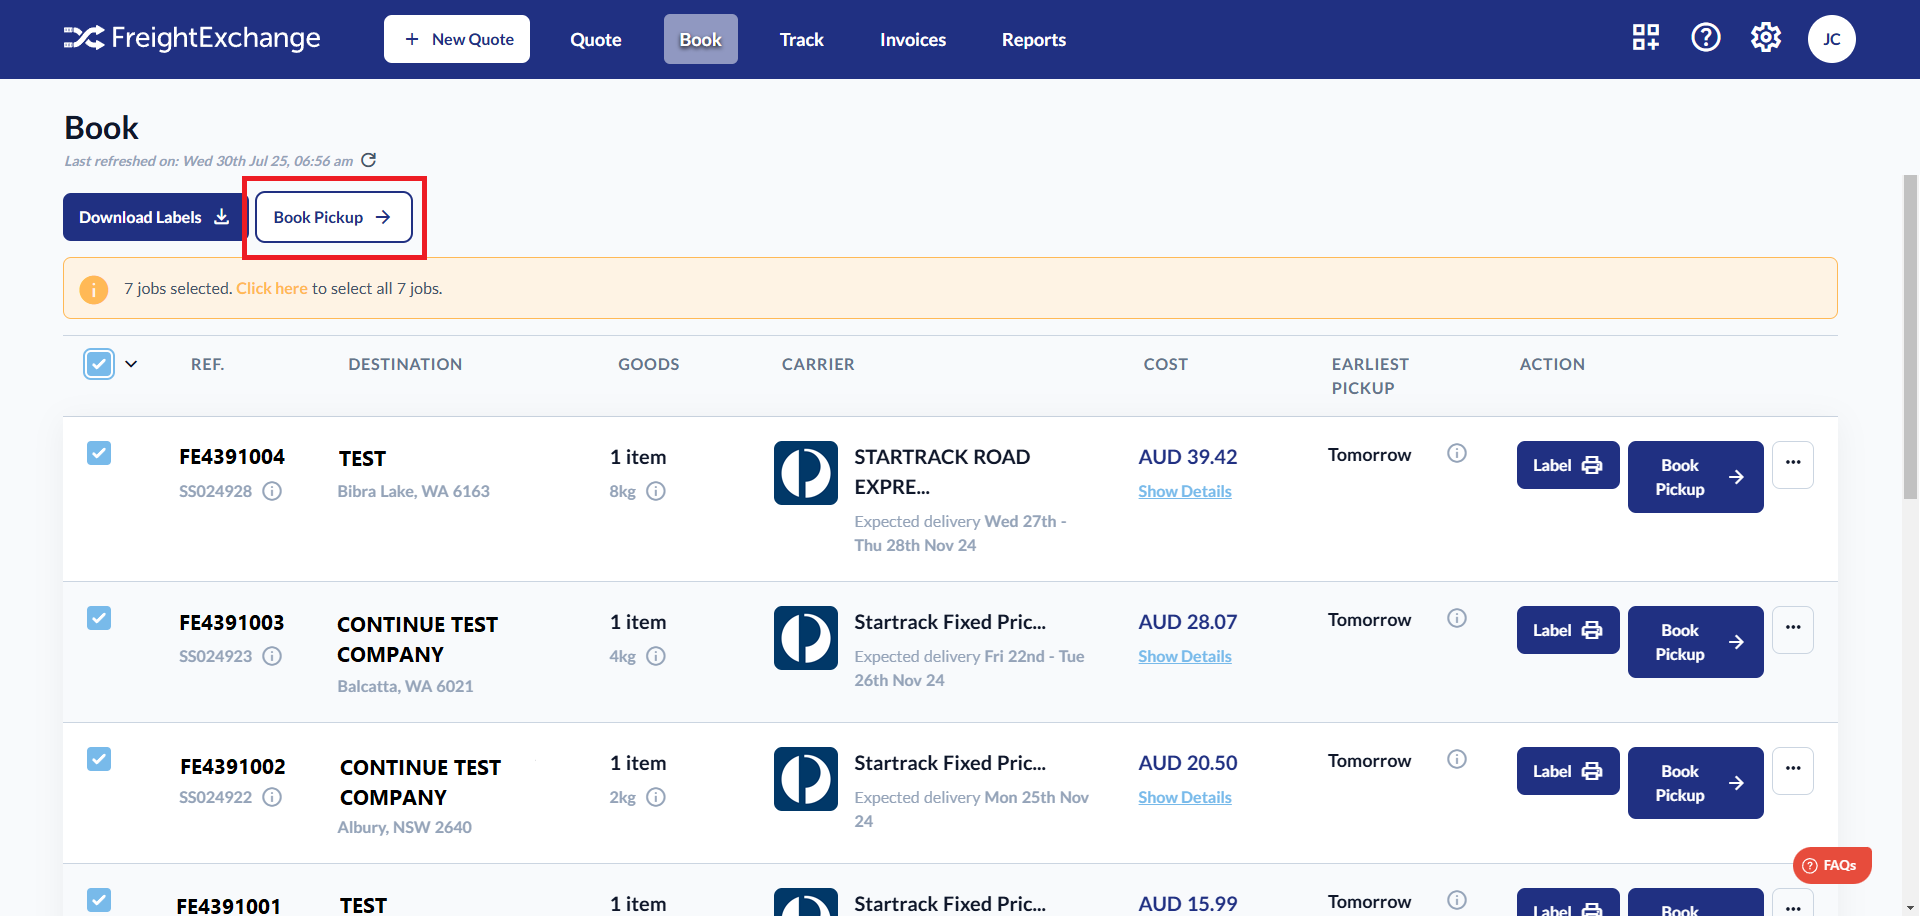Click the orange info icon in selection banner

[94, 289]
